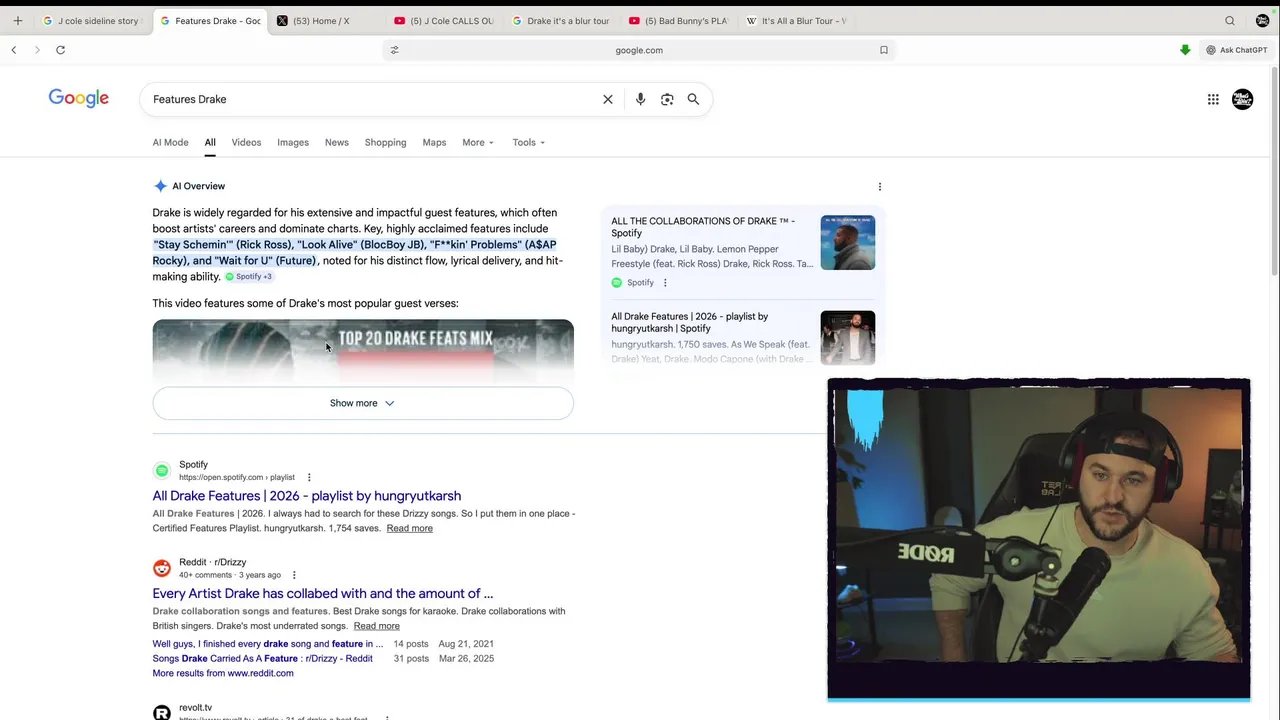Image resolution: width=1280 pixels, height=720 pixels.
Task: Open AI Overview three-dot options menu
Action: pos(880,186)
